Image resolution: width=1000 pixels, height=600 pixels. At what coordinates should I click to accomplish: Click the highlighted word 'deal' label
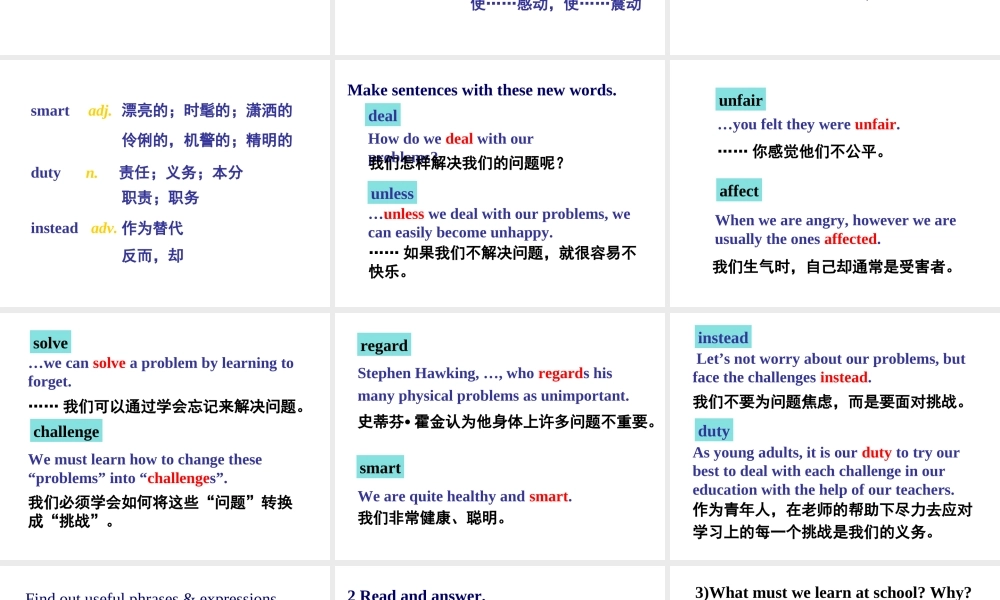tap(383, 115)
